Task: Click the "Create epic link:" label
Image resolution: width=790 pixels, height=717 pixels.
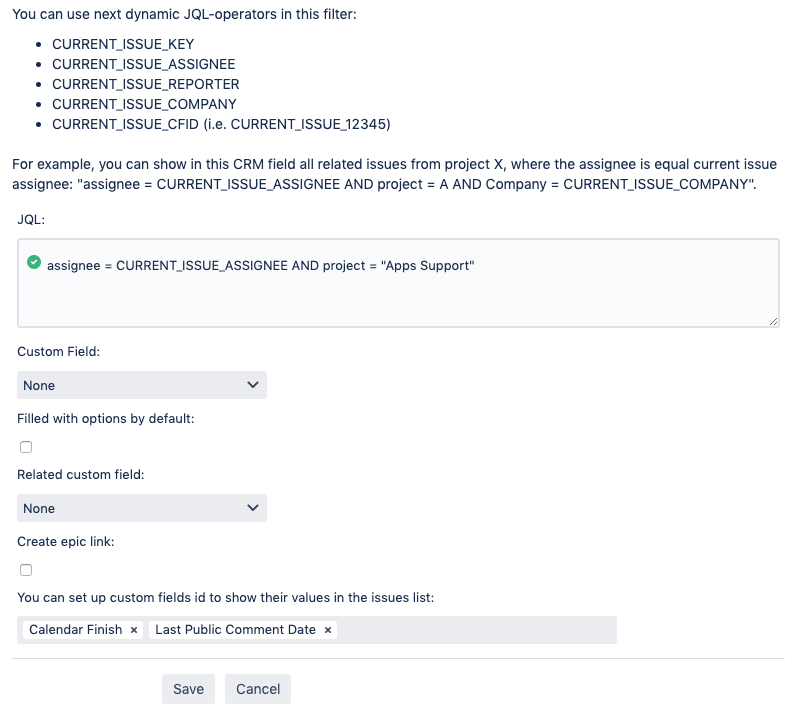Action: pyautogui.click(x=65, y=541)
